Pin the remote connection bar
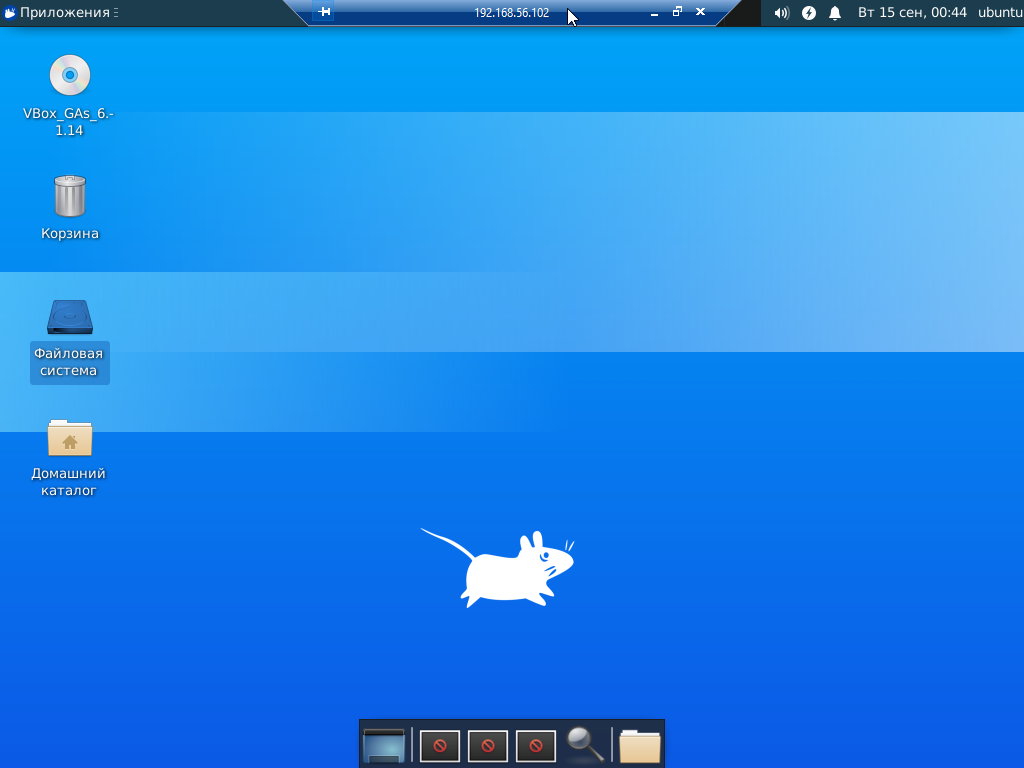 coord(324,12)
